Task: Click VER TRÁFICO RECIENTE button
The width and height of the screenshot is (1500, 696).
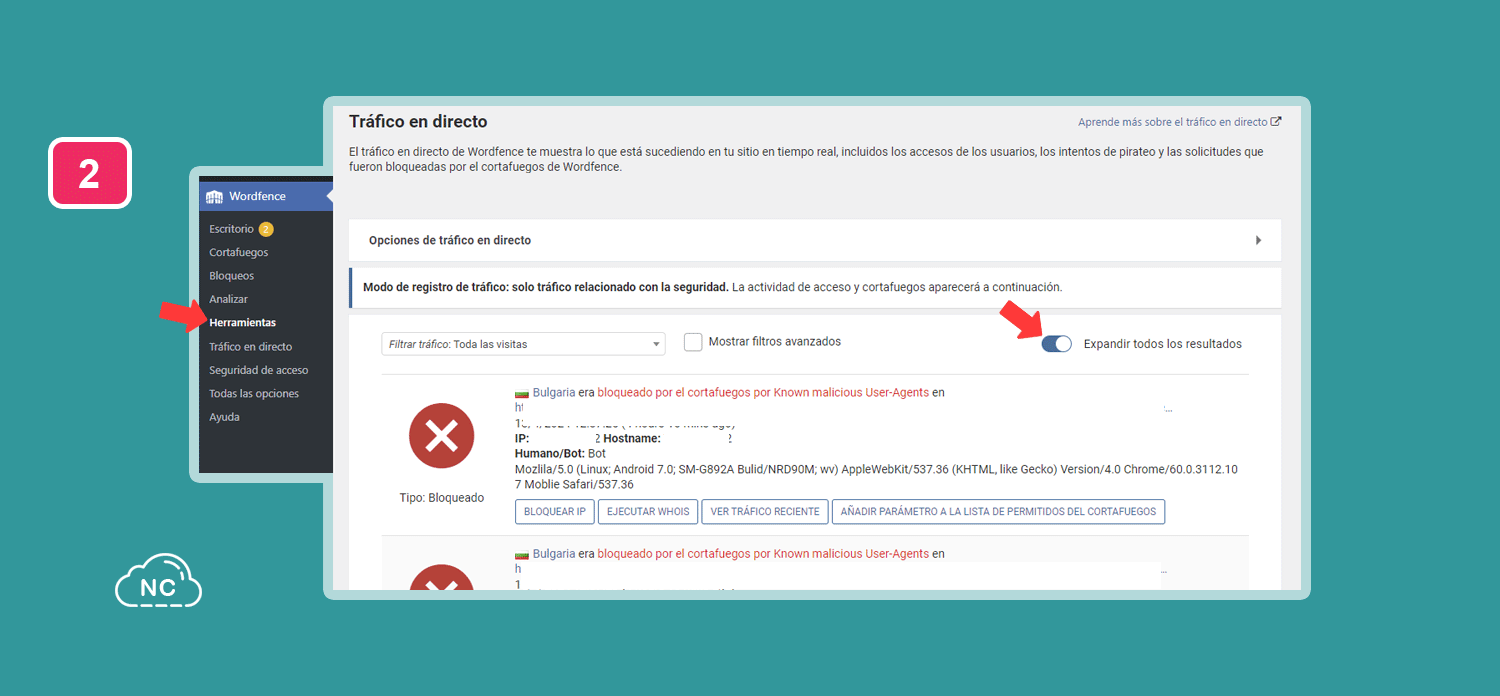Action: click(x=765, y=511)
